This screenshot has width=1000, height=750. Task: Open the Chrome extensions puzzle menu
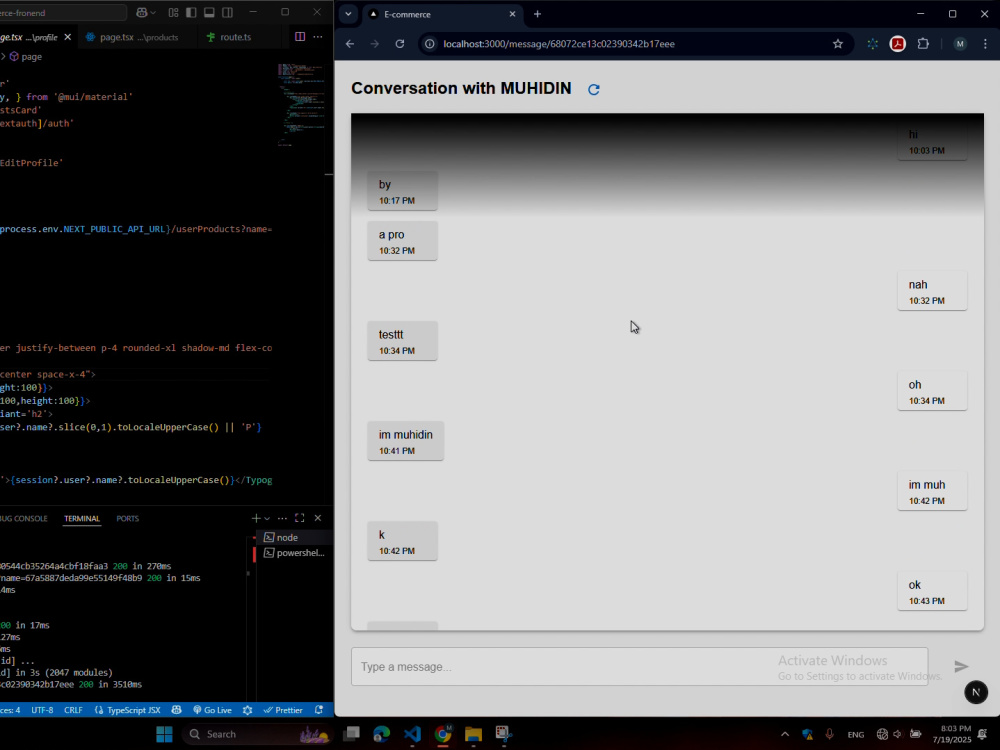923,44
